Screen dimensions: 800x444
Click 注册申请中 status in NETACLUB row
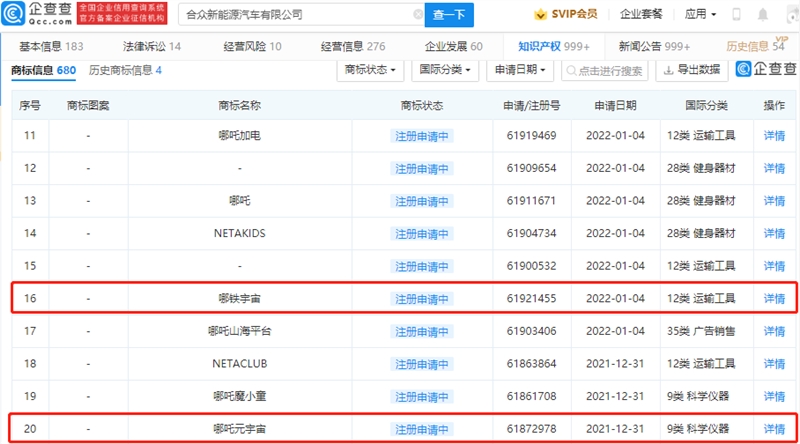(x=422, y=364)
